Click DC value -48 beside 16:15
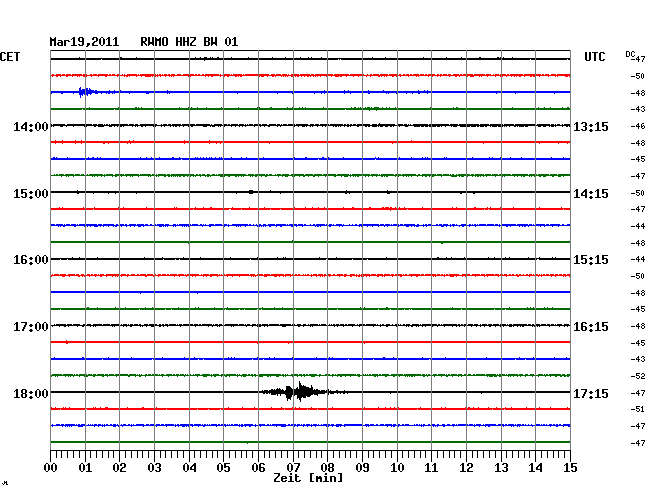Screen dimensions: 650x494 click(638, 327)
